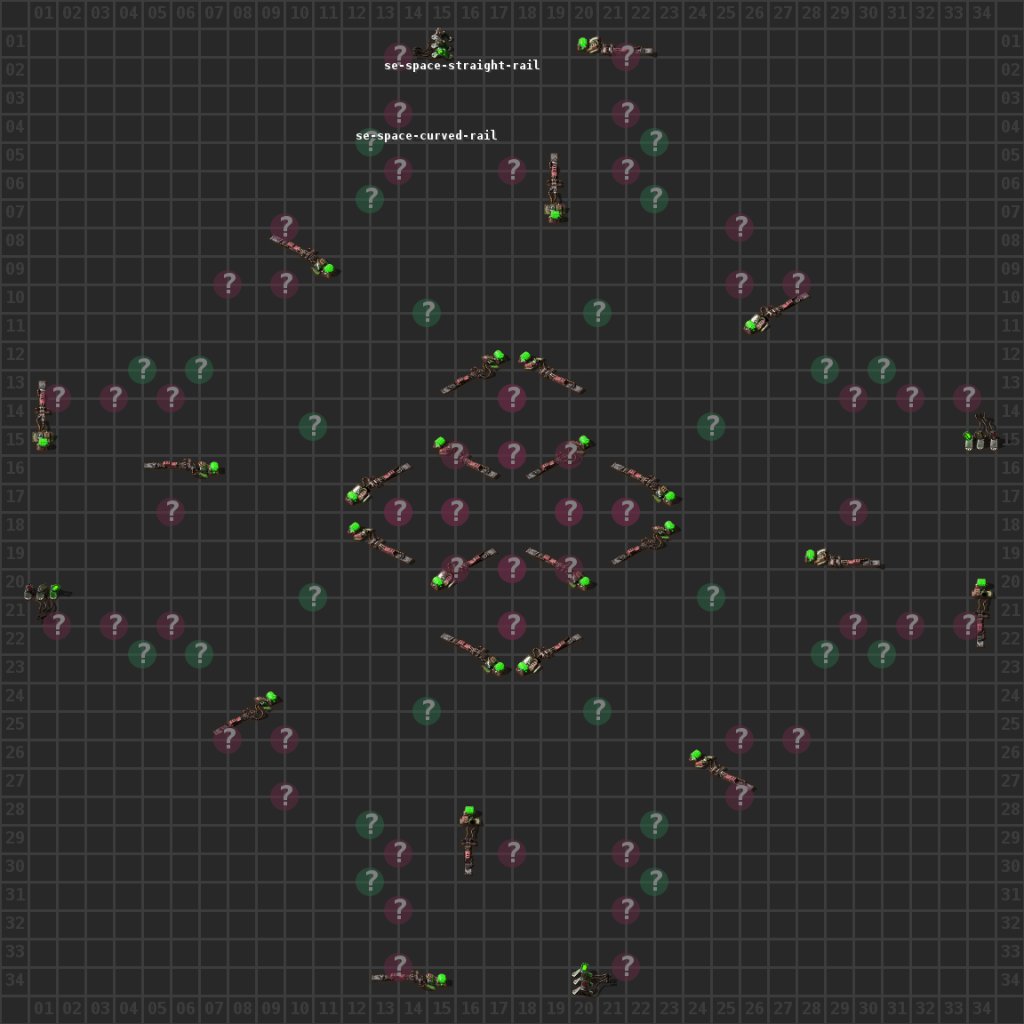
Task: Select signal with green lamp at column 11, row 09
Action: tap(304, 255)
